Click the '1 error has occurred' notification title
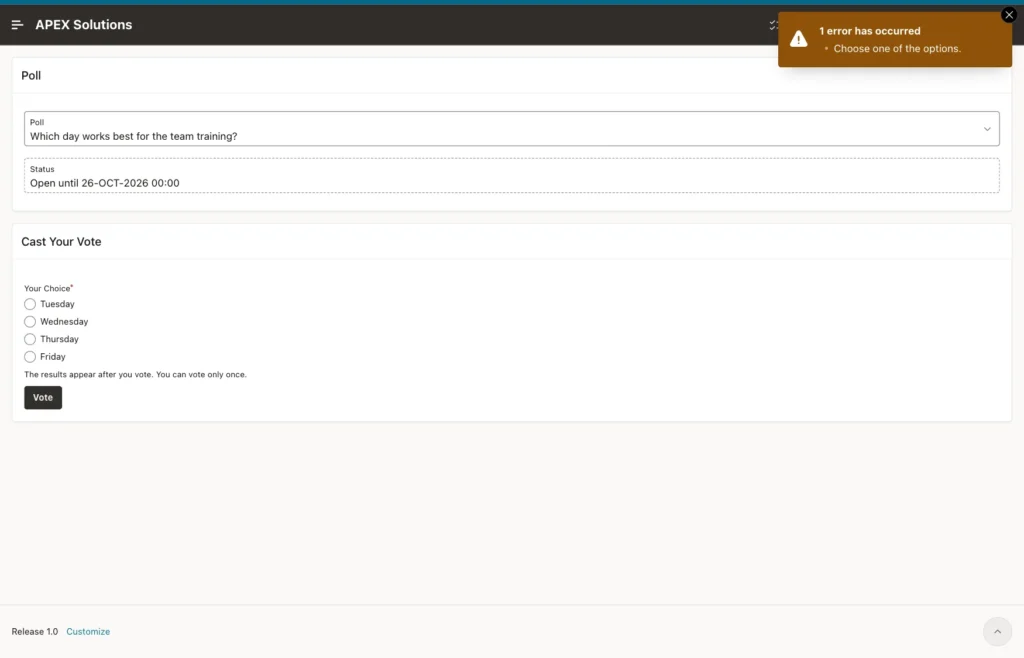This screenshot has height=658, width=1024. (x=869, y=31)
